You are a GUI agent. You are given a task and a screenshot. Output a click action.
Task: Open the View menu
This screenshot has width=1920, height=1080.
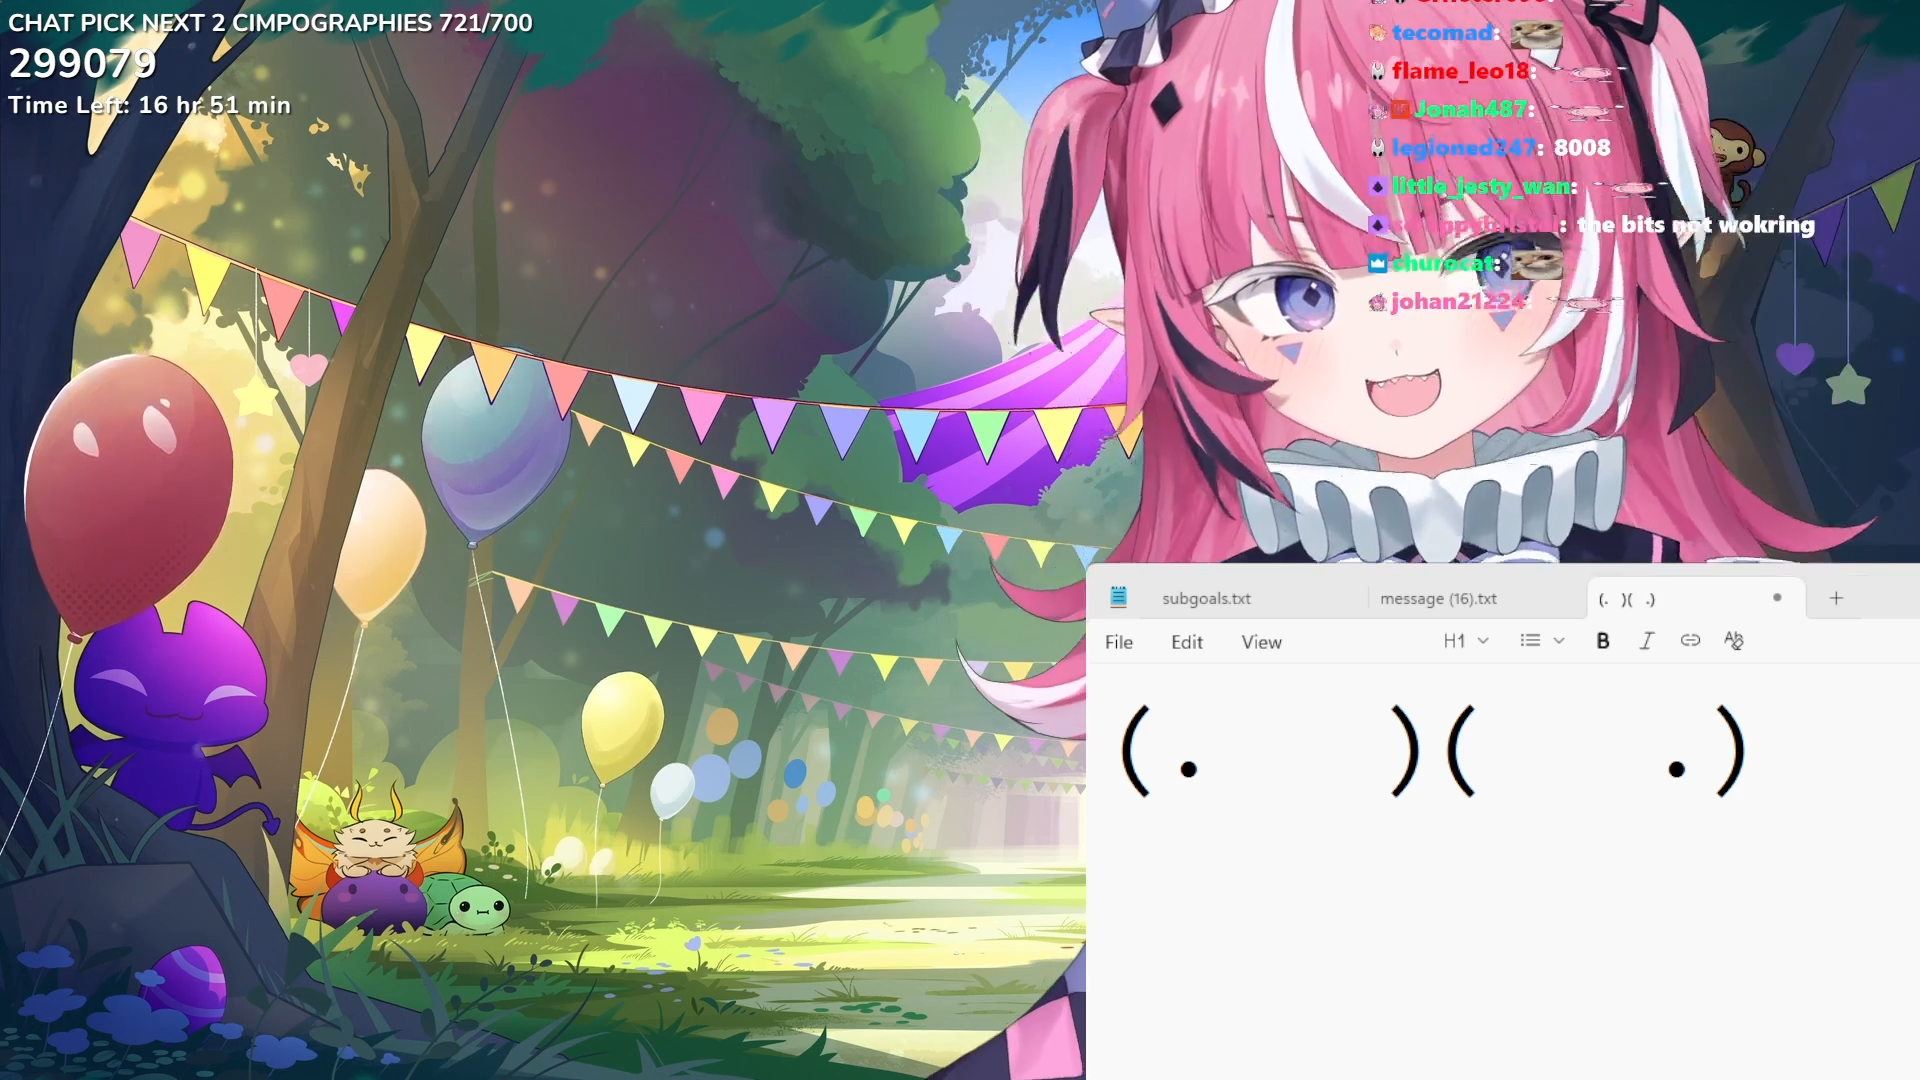(x=1261, y=642)
